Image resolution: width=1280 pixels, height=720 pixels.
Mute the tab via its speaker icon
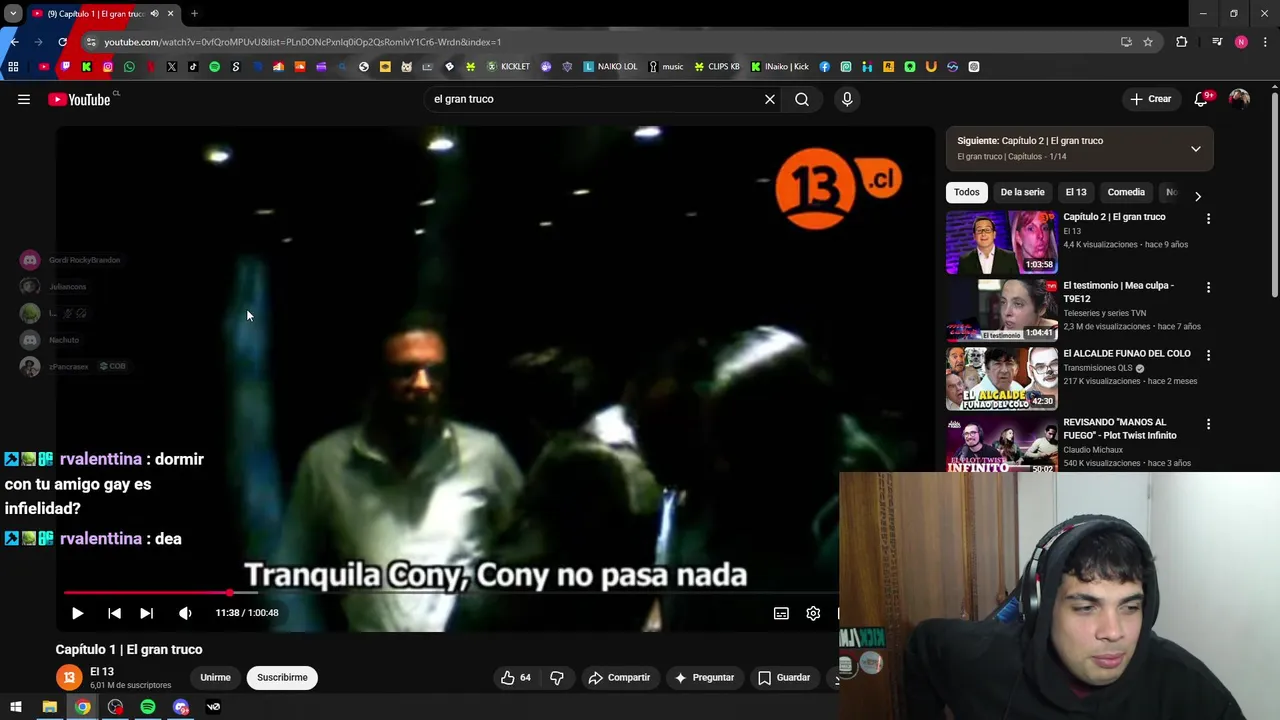(x=154, y=14)
